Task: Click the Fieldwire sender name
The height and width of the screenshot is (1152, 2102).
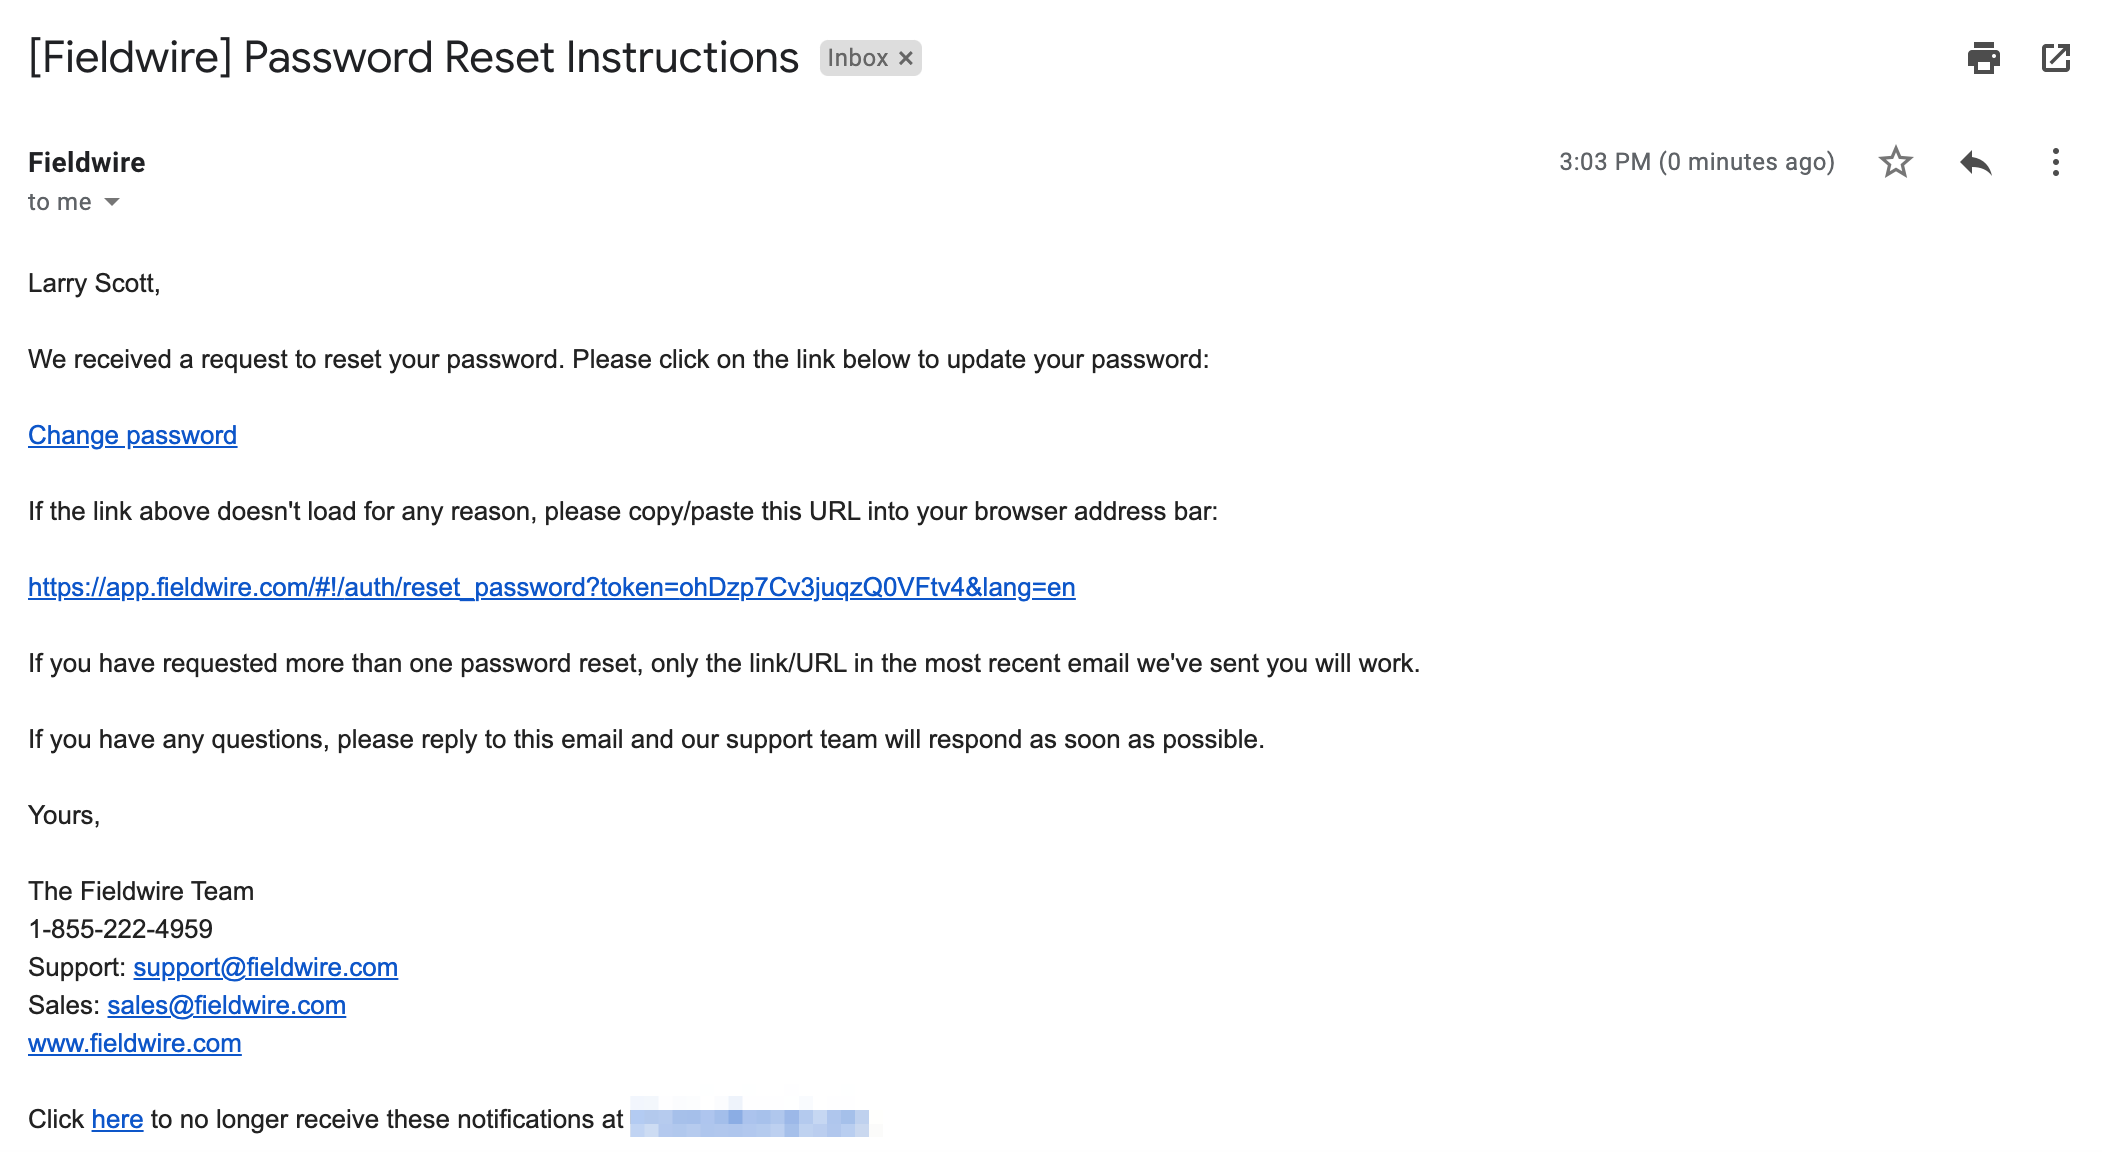Action: tap(86, 162)
